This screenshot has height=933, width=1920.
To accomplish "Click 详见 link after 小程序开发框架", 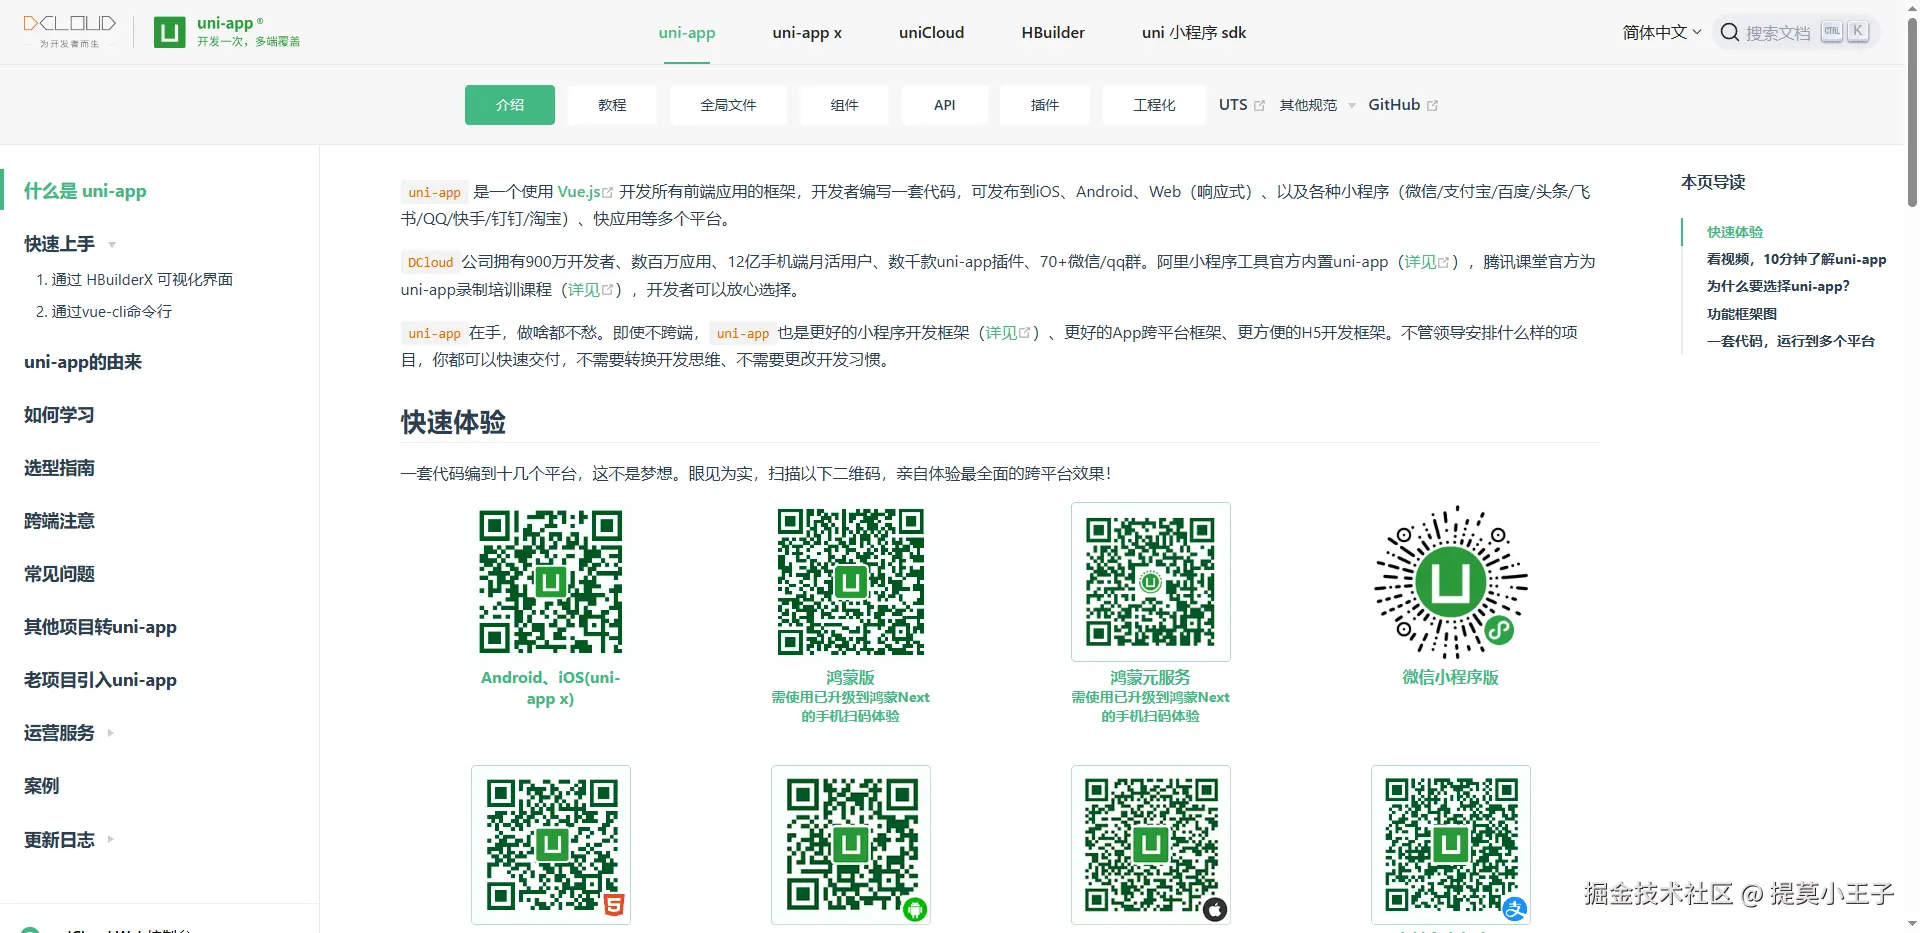I will tap(1008, 333).
